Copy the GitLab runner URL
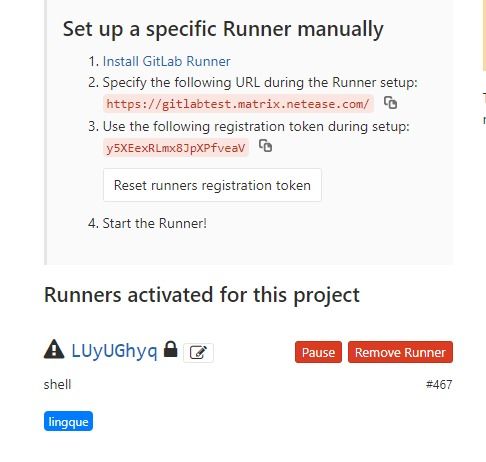The width and height of the screenshot is (486, 462). (390, 103)
